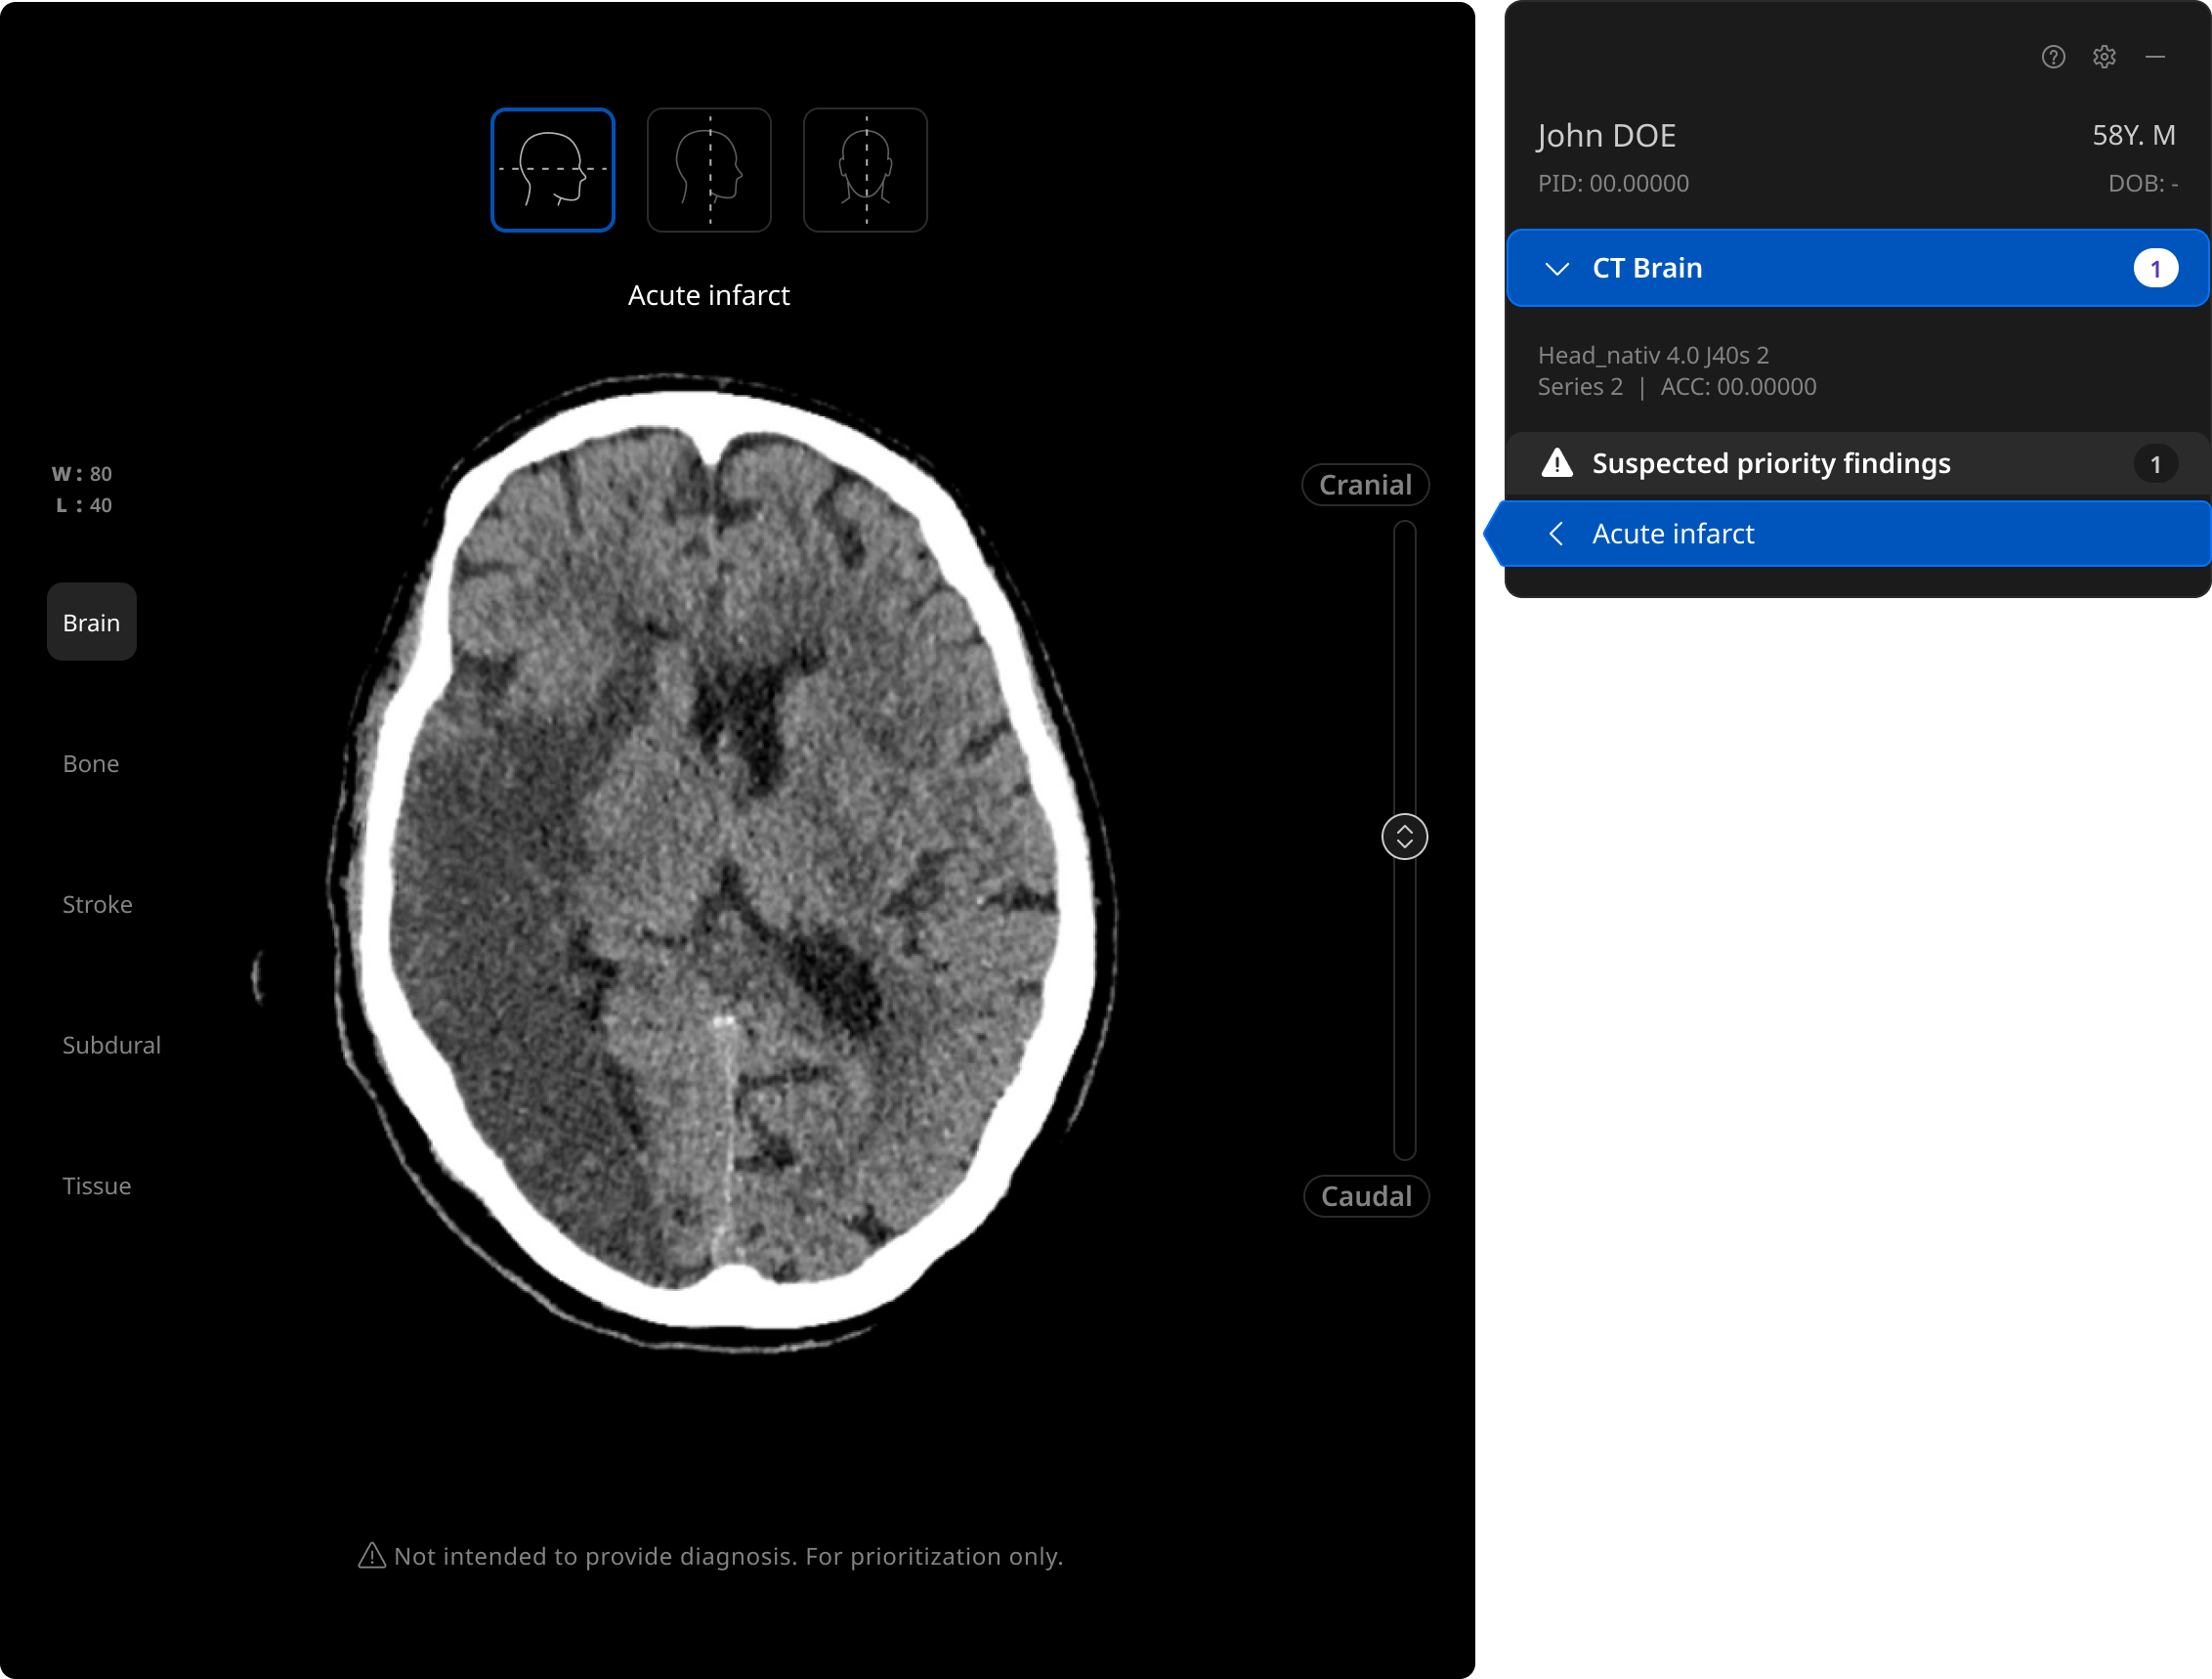Jump to Cranial end of slices
Viewport: 2212px width, 1679px height.
[1365, 485]
